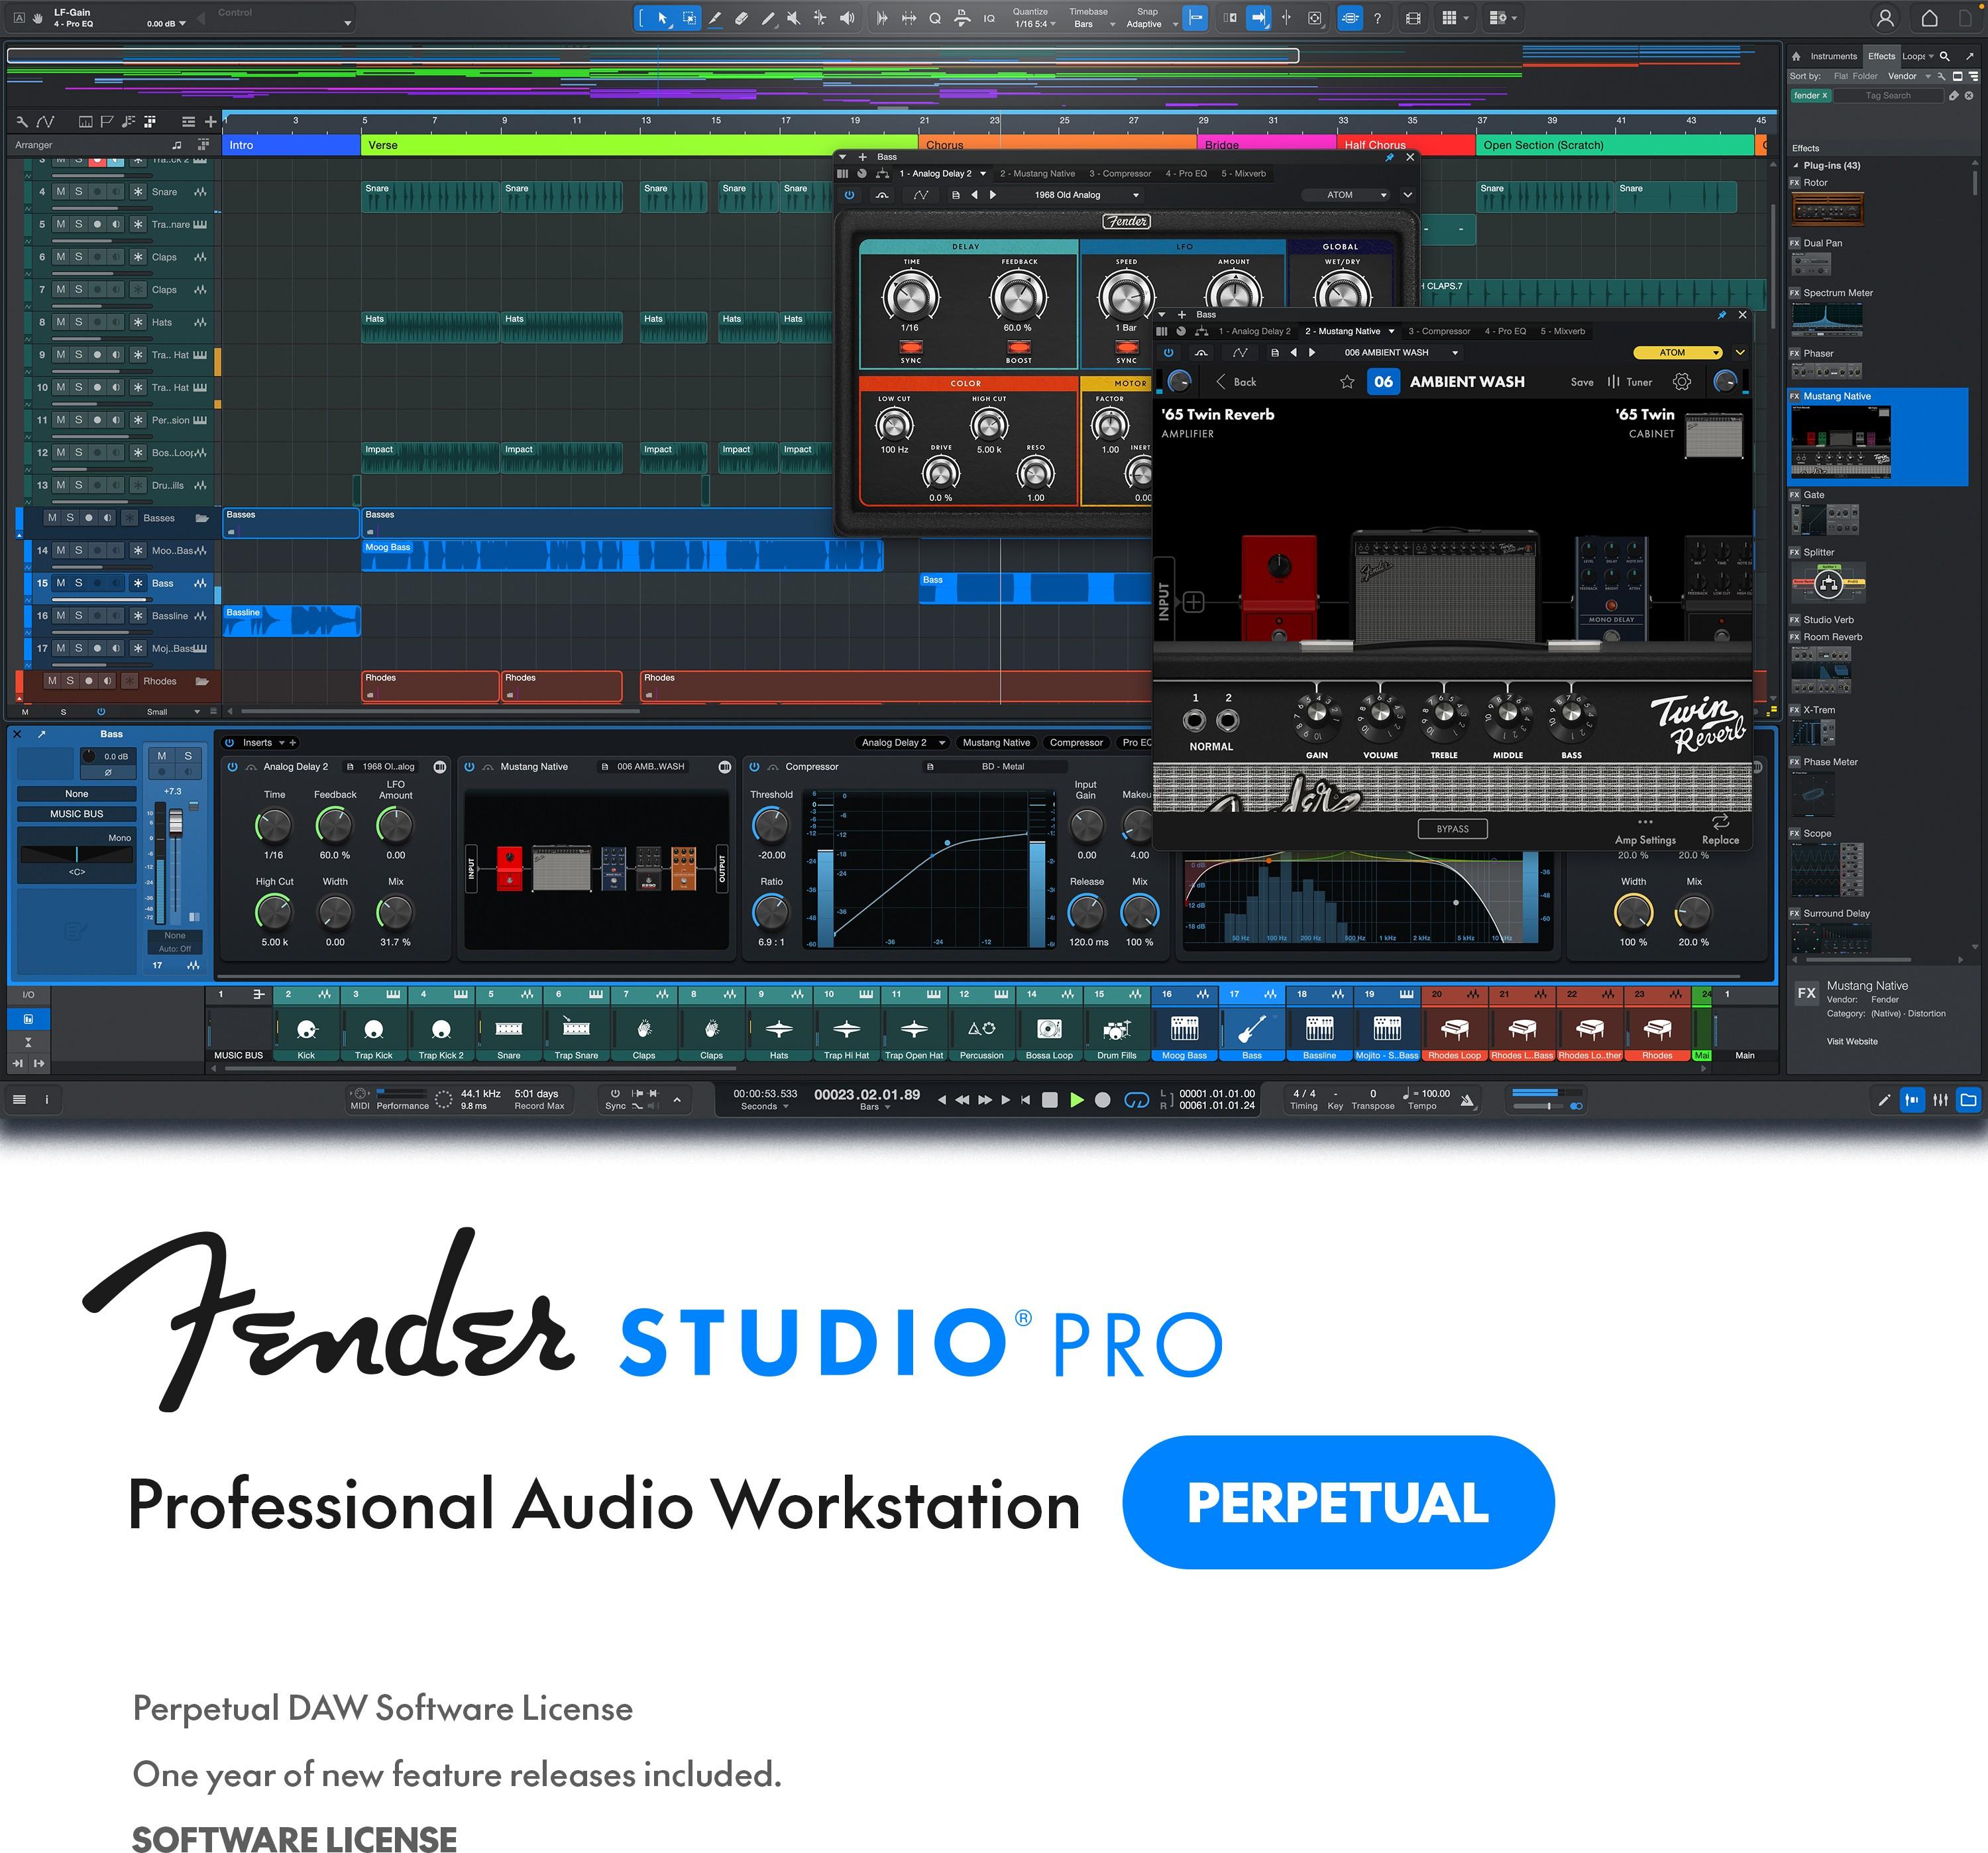Solo the Snare track on track 4

(79, 192)
